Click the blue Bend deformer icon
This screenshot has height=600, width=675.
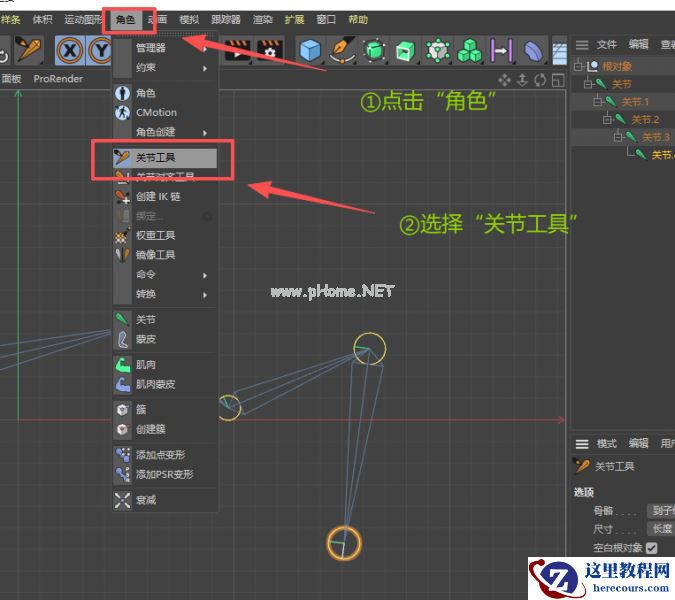(x=533, y=51)
